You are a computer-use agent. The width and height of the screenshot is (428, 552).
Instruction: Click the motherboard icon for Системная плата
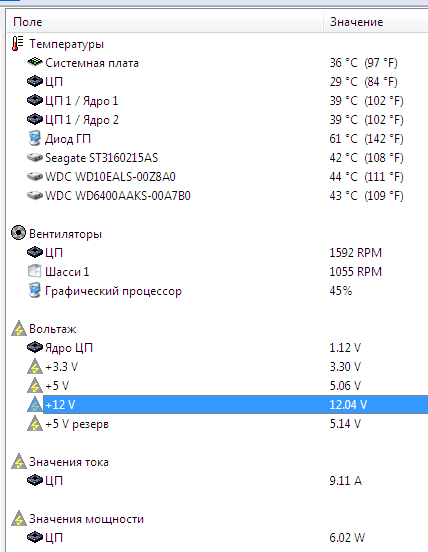34,62
